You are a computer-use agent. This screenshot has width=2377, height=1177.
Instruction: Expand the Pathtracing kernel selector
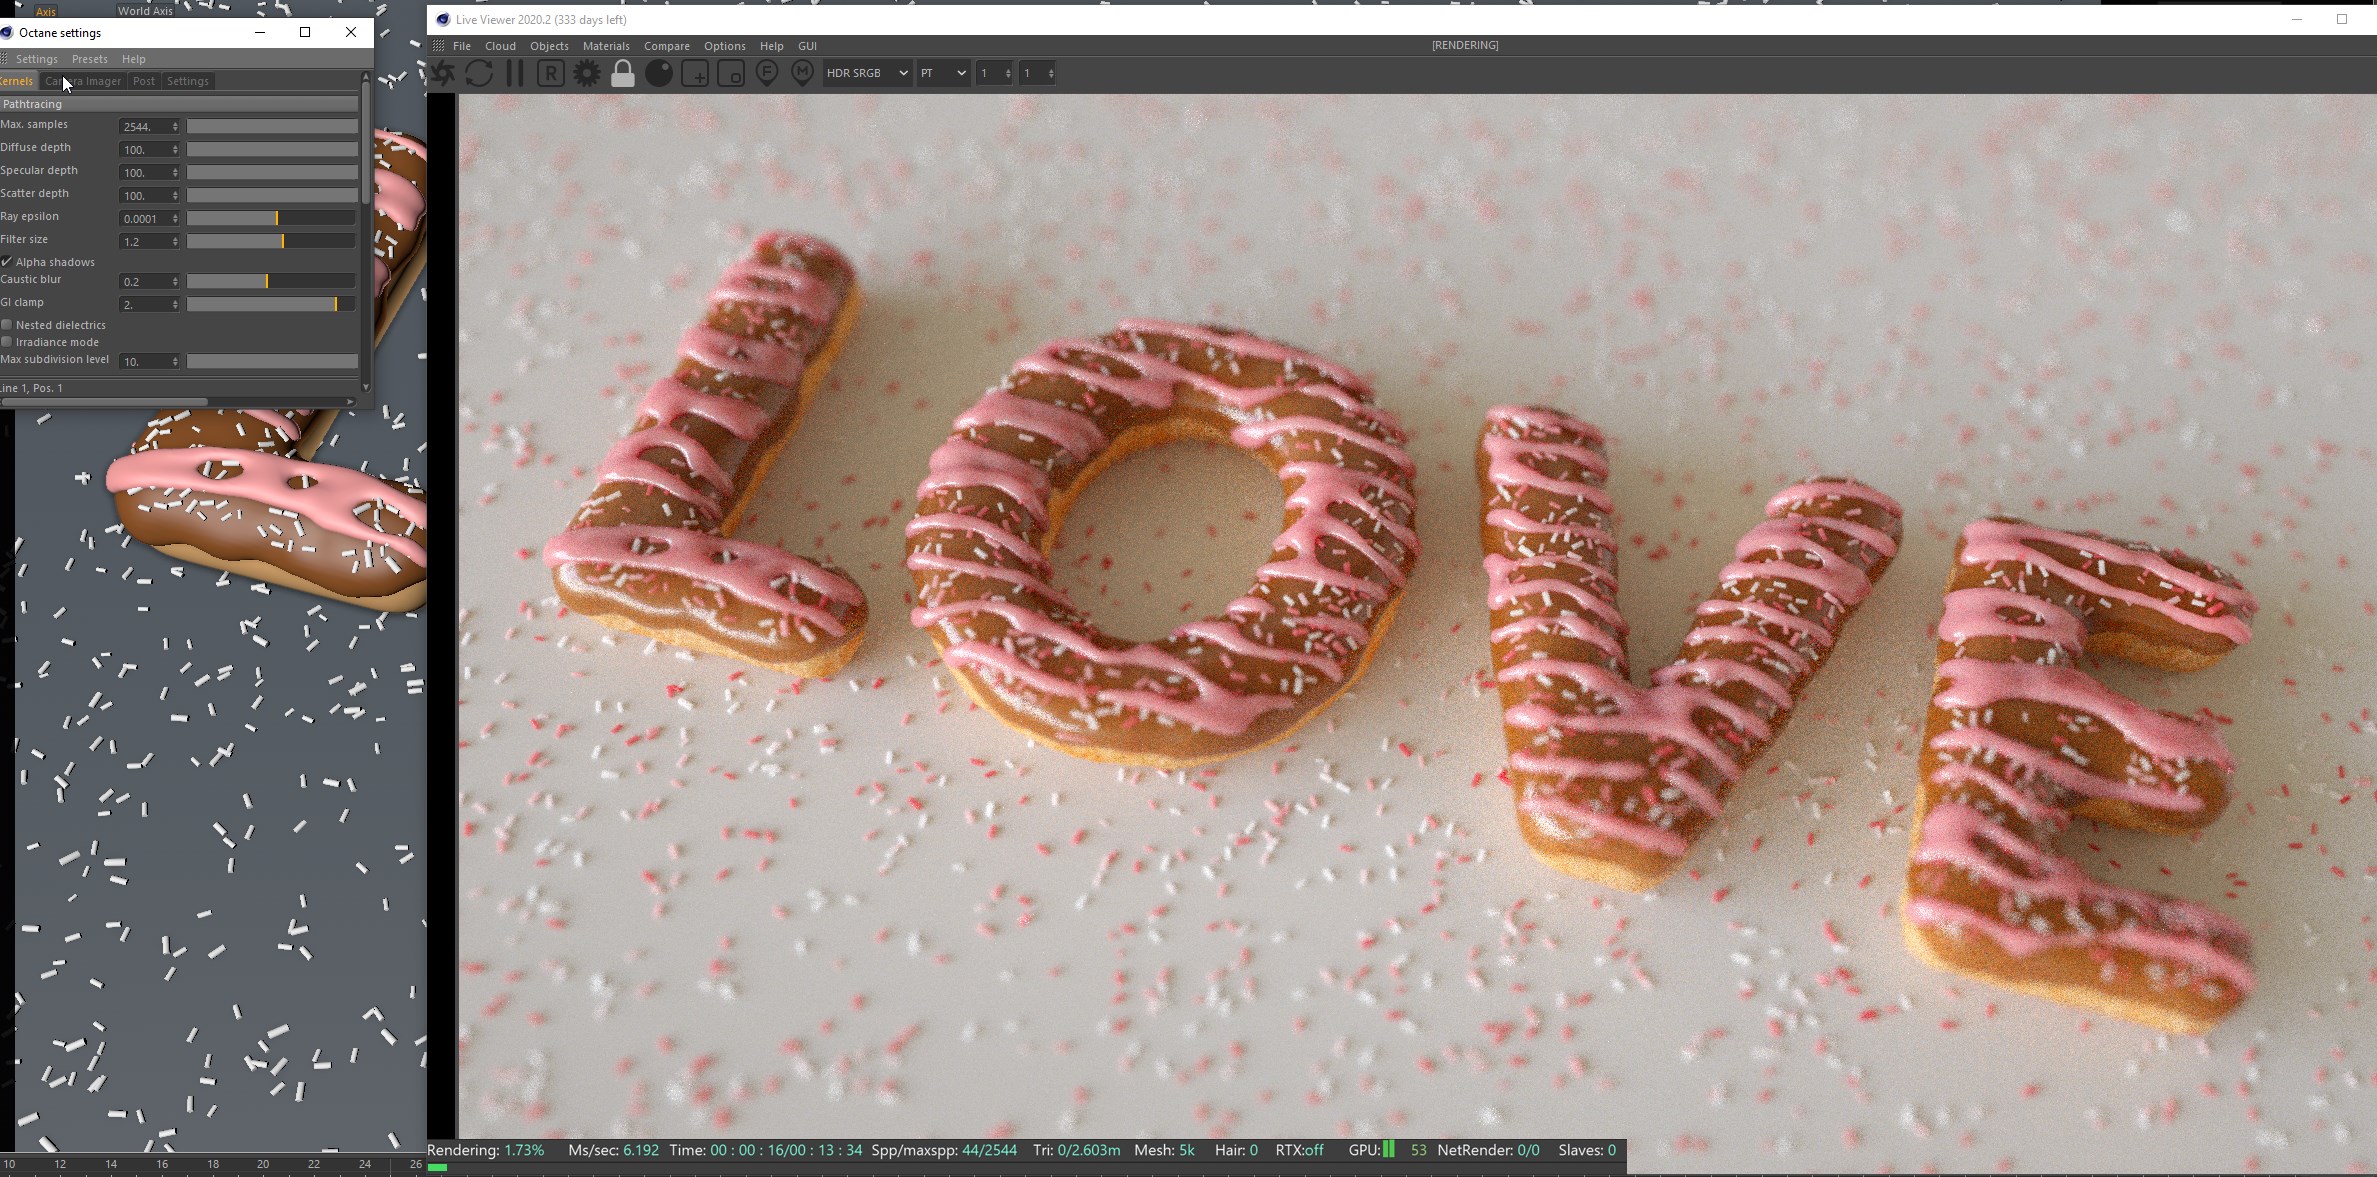click(178, 104)
